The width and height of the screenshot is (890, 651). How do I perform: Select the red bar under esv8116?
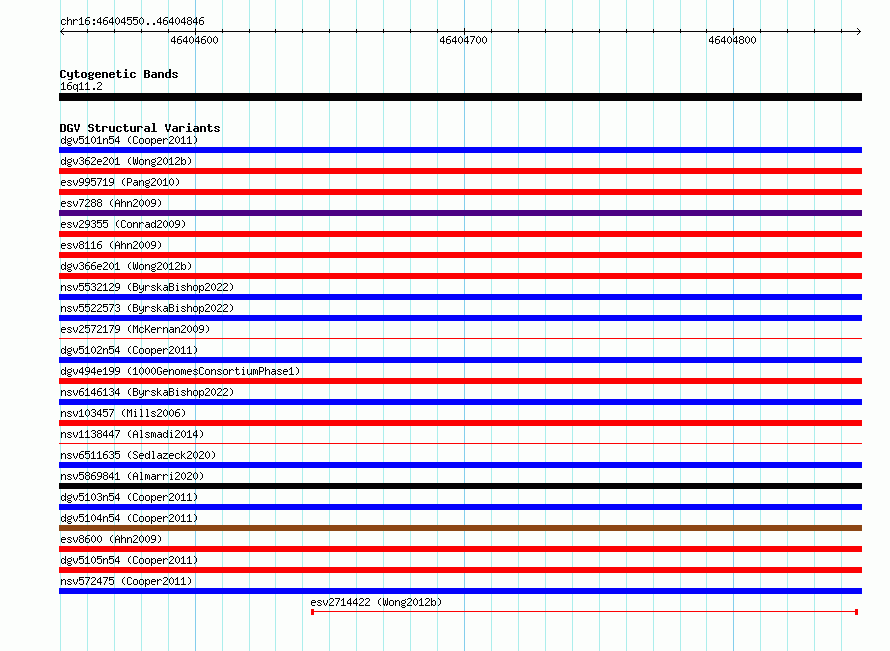point(460,255)
